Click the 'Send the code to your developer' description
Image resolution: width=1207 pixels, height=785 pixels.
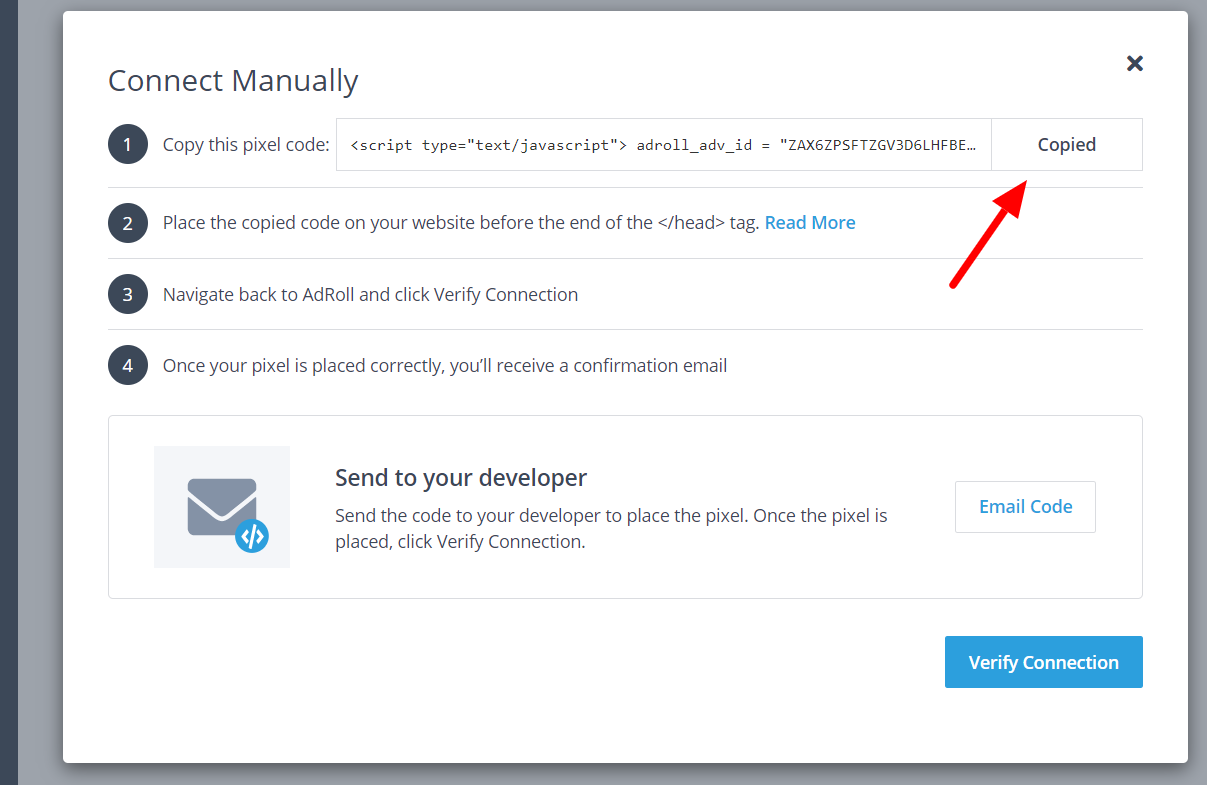(x=610, y=529)
